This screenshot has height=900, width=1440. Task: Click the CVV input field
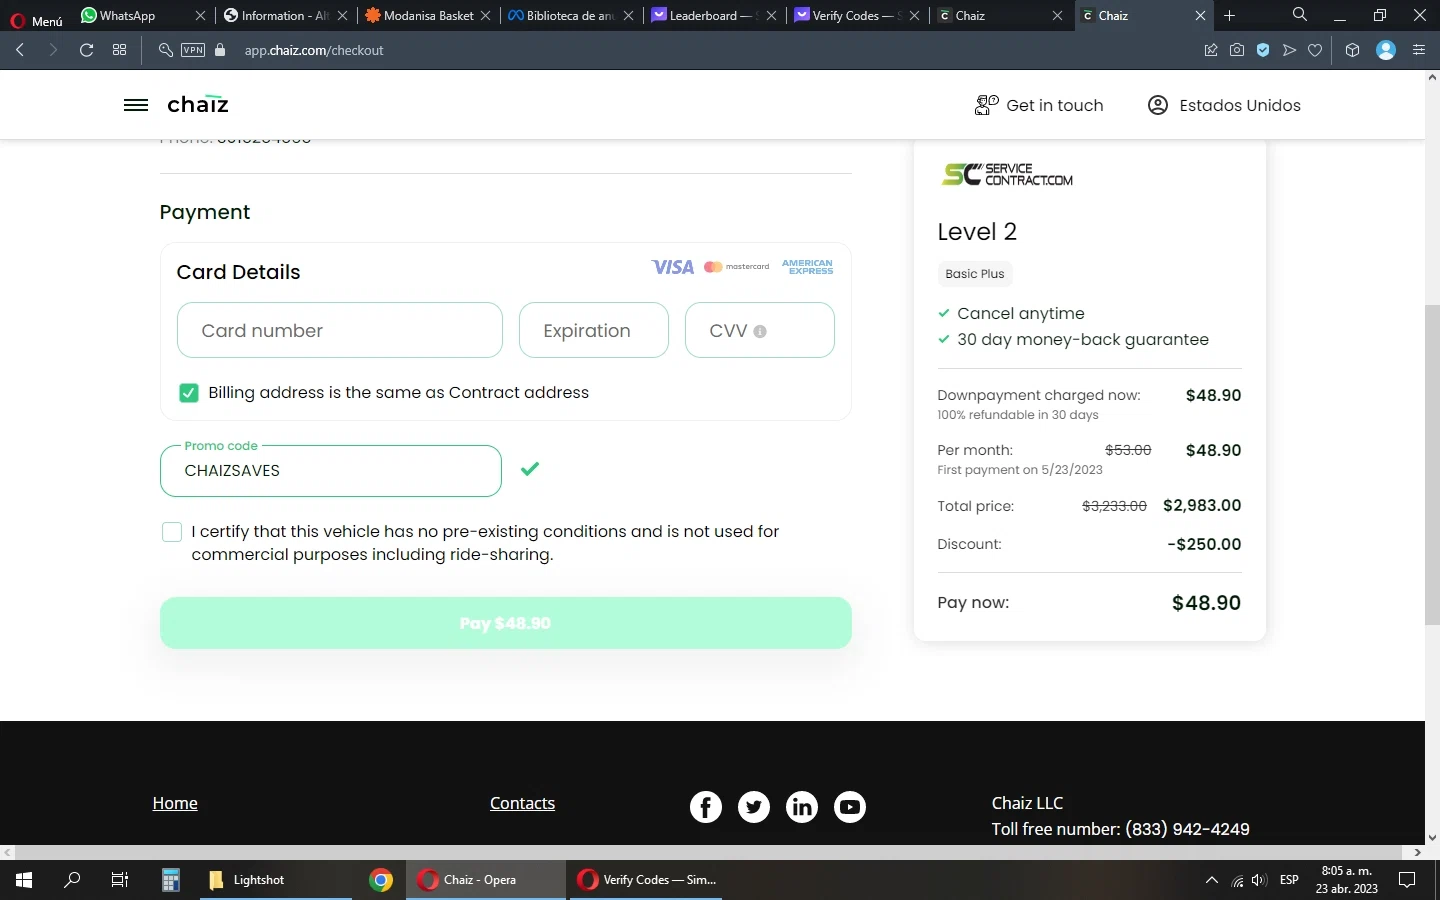coord(760,330)
